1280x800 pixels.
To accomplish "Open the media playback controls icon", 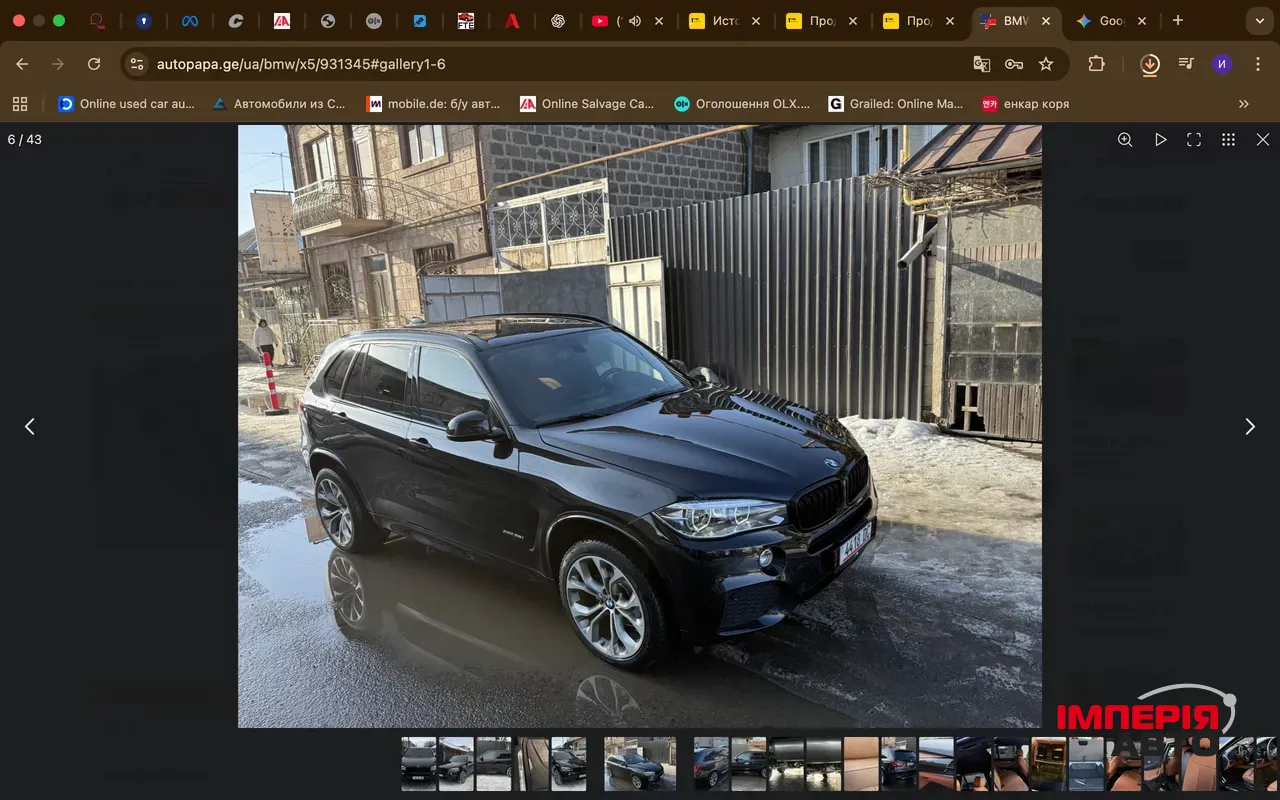I will (1185, 63).
